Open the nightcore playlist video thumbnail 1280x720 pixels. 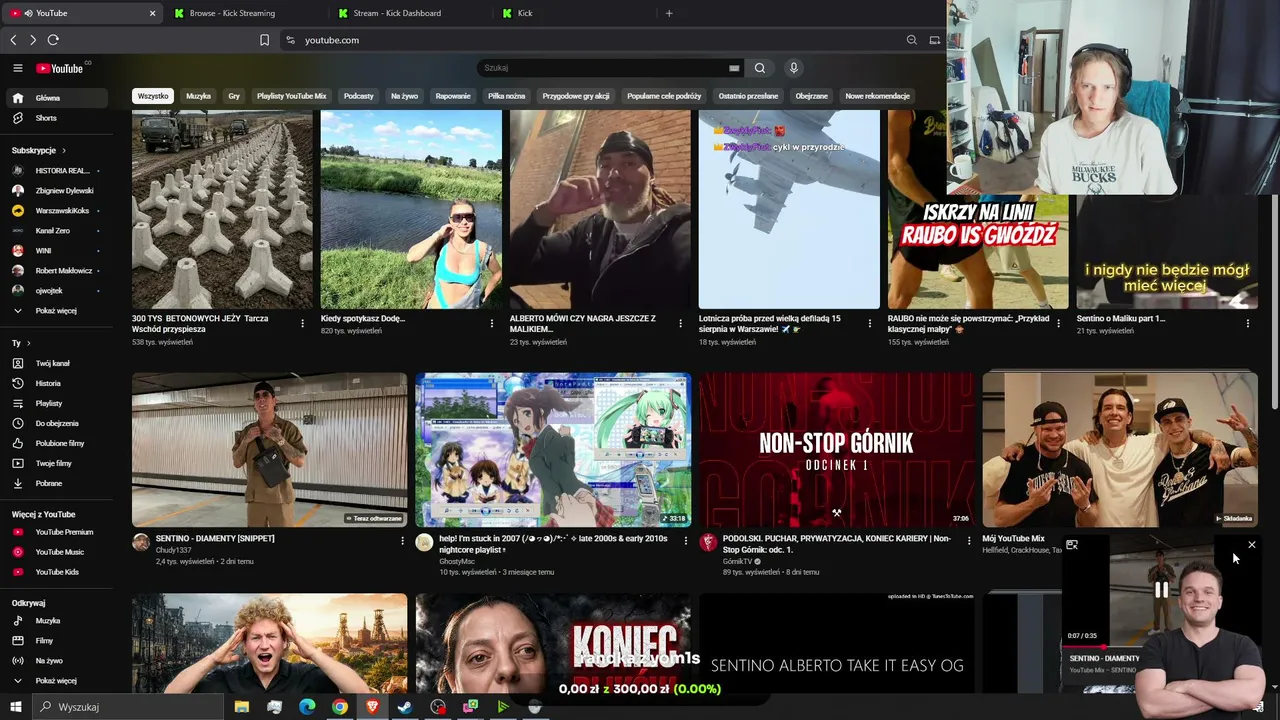553,449
